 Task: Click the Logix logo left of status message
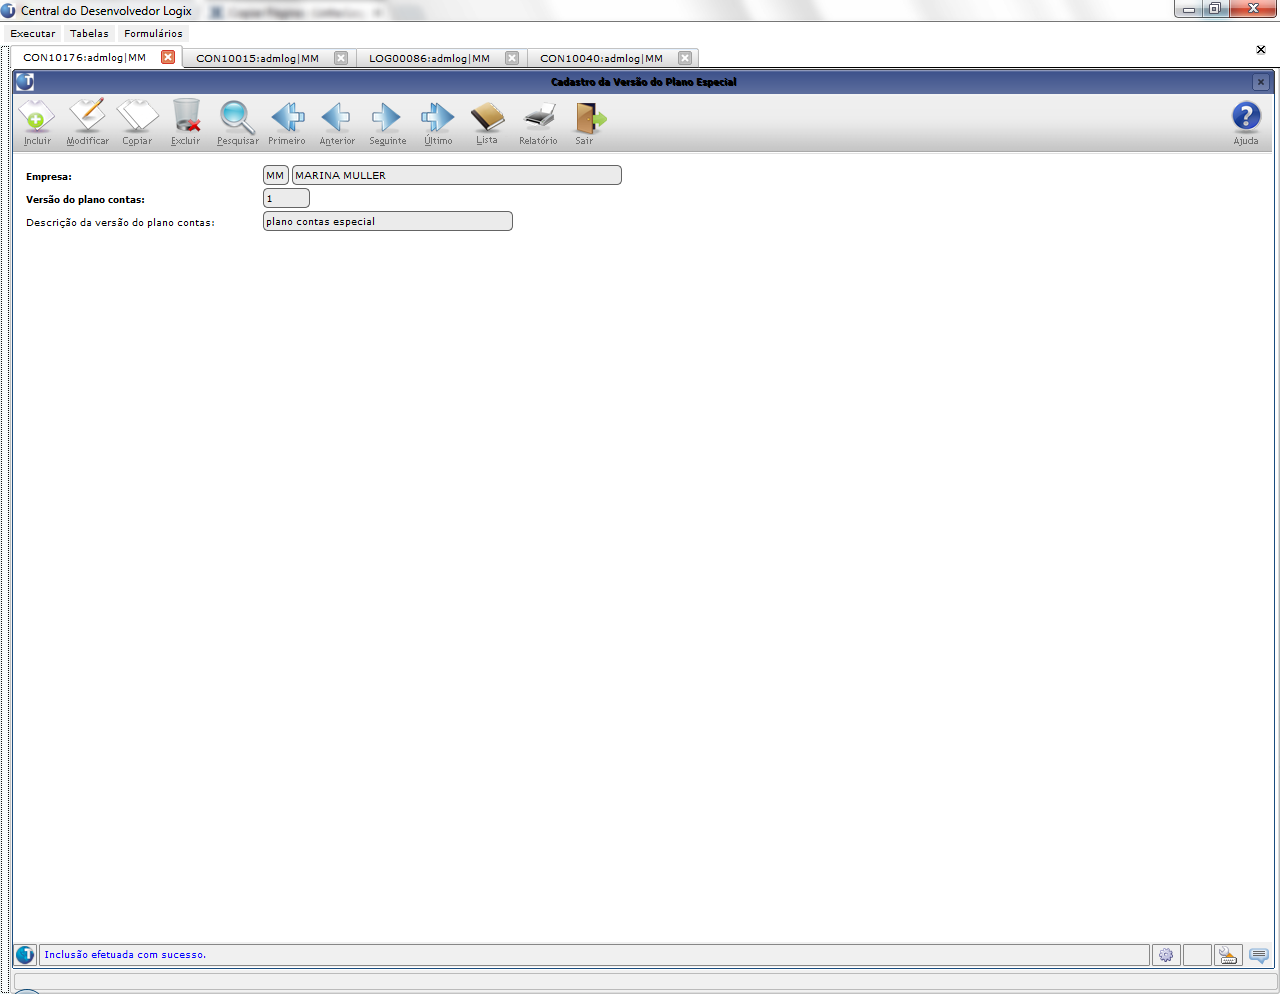tap(25, 955)
